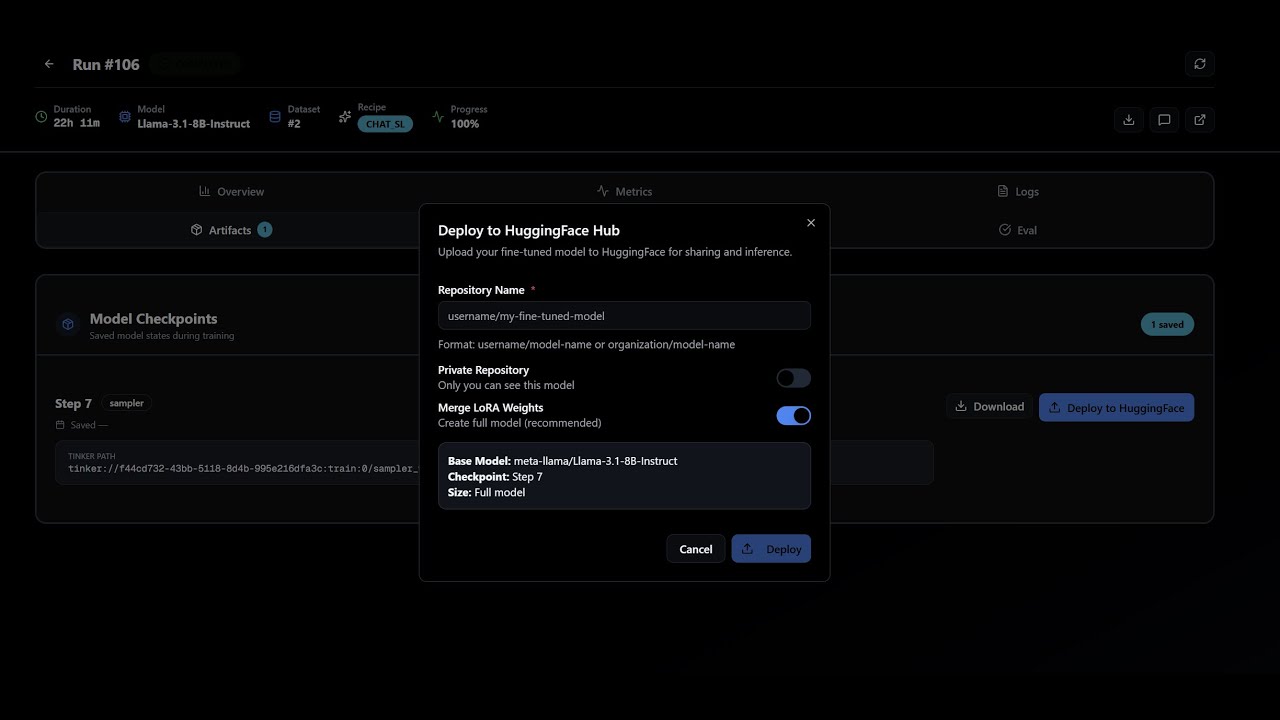This screenshot has width=1280, height=720.
Task: Switch to the Metrics tab
Action: coord(624,191)
